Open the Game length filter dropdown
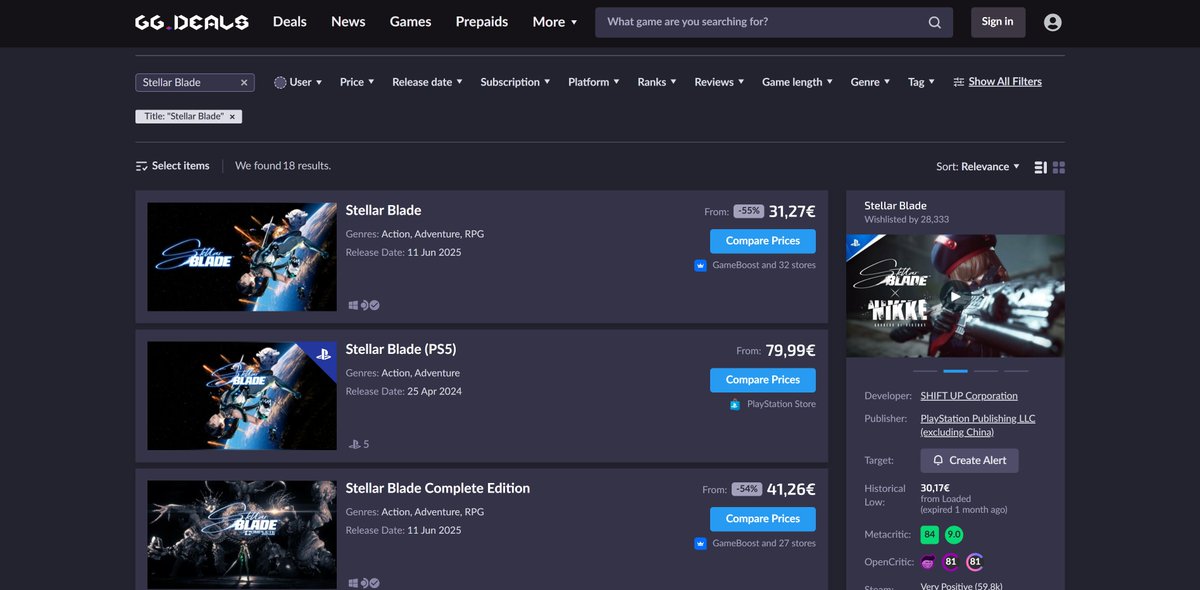This screenshot has width=1200, height=590. pos(798,82)
